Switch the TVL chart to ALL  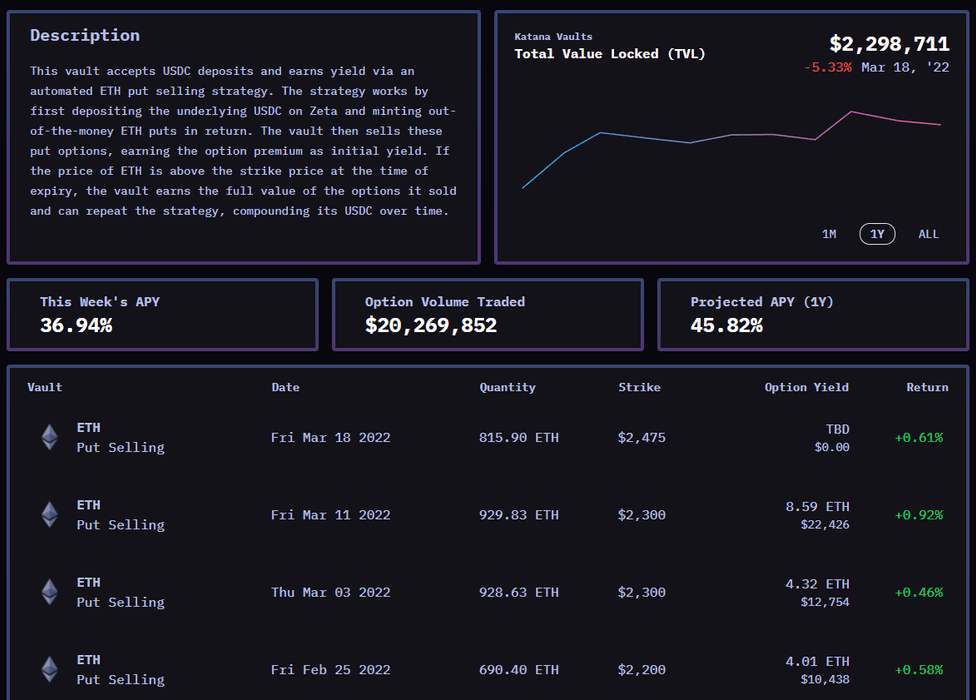(928, 234)
